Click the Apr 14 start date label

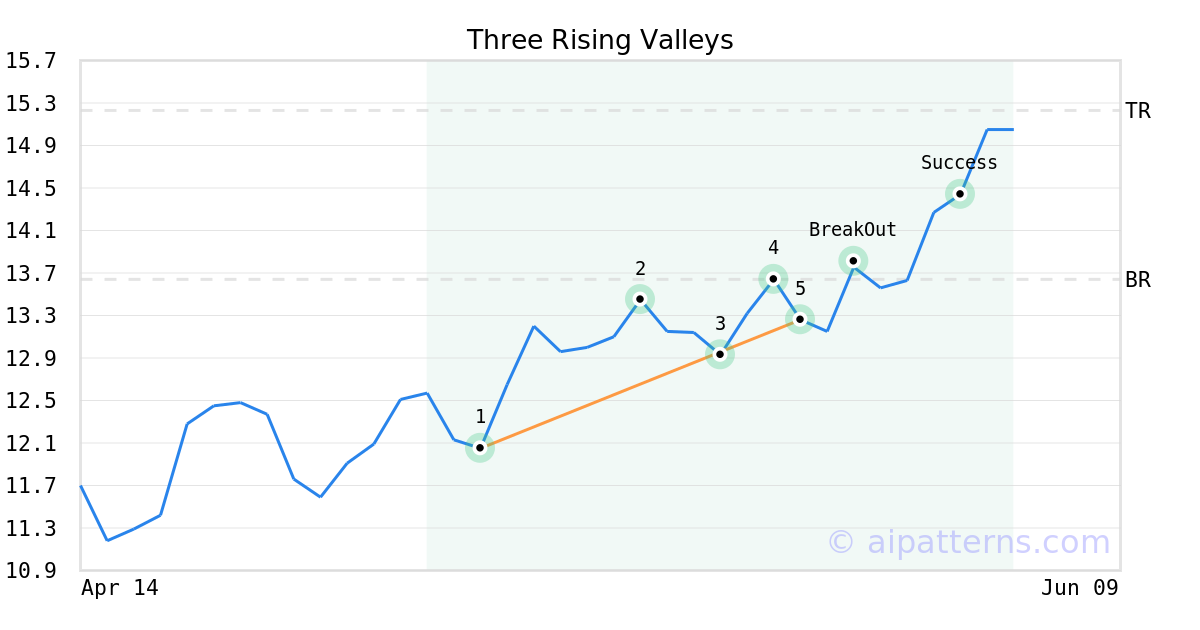tap(120, 588)
